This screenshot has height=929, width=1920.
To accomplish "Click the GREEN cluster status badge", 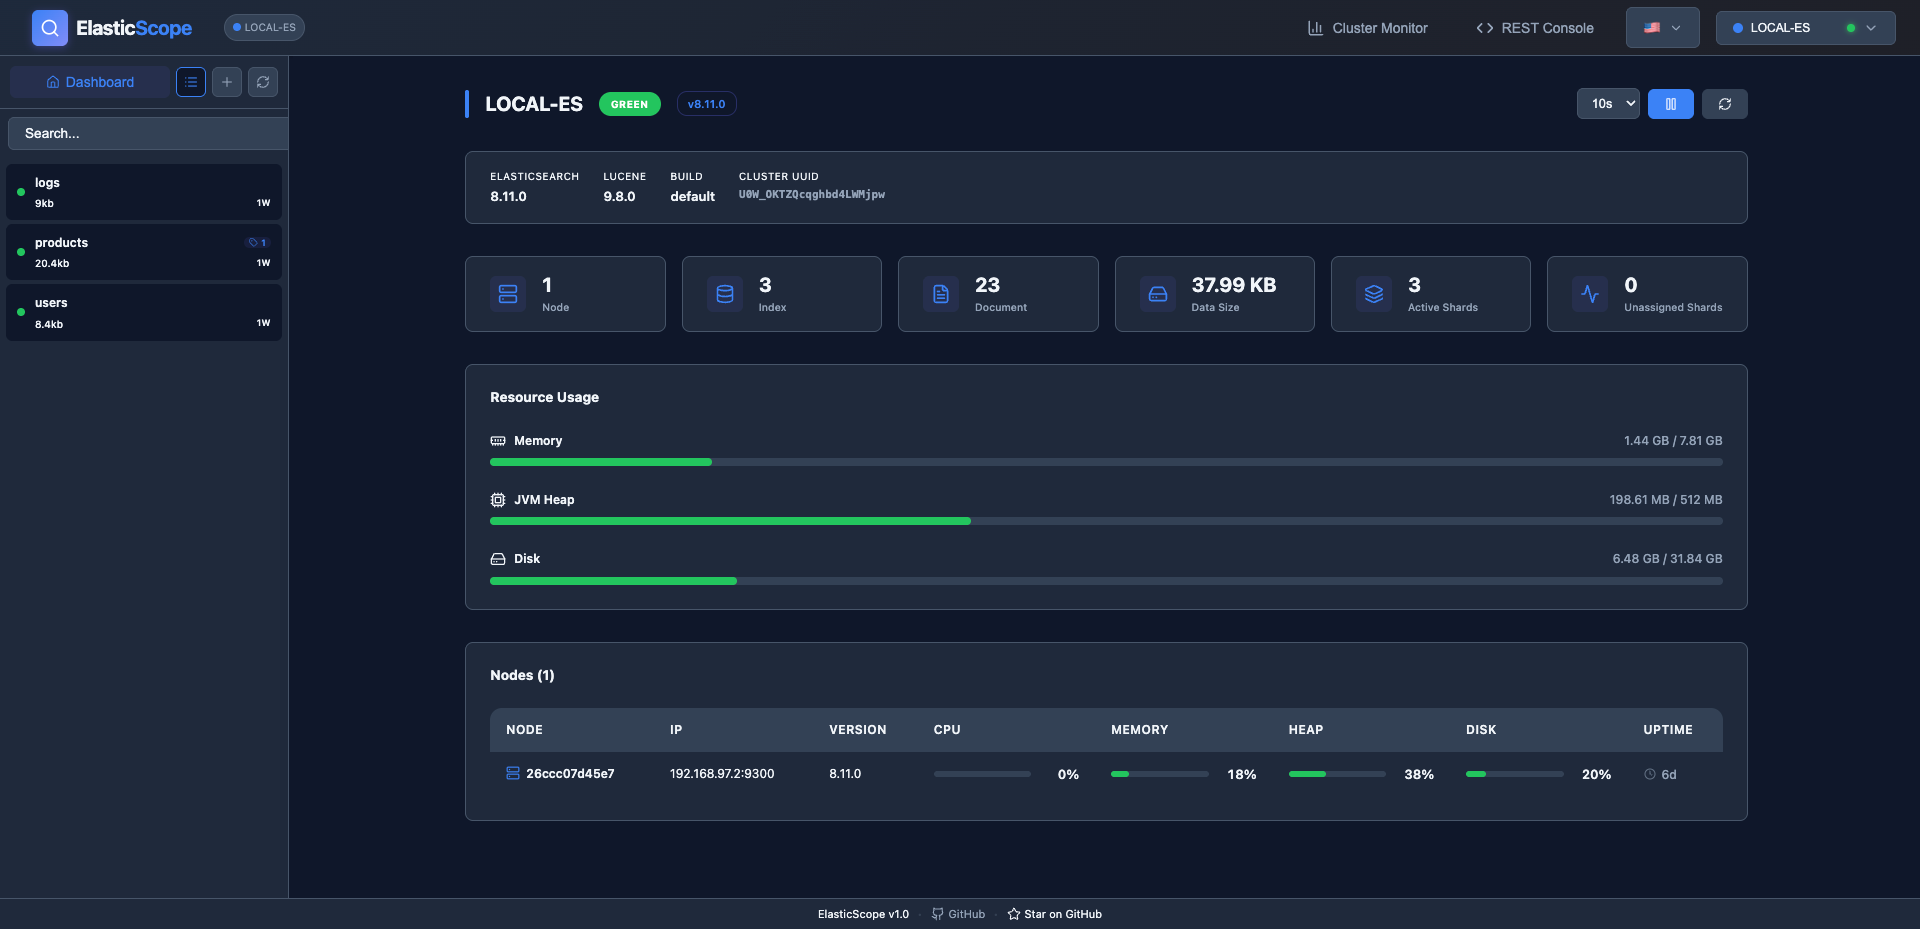I will pyautogui.click(x=629, y=104).
